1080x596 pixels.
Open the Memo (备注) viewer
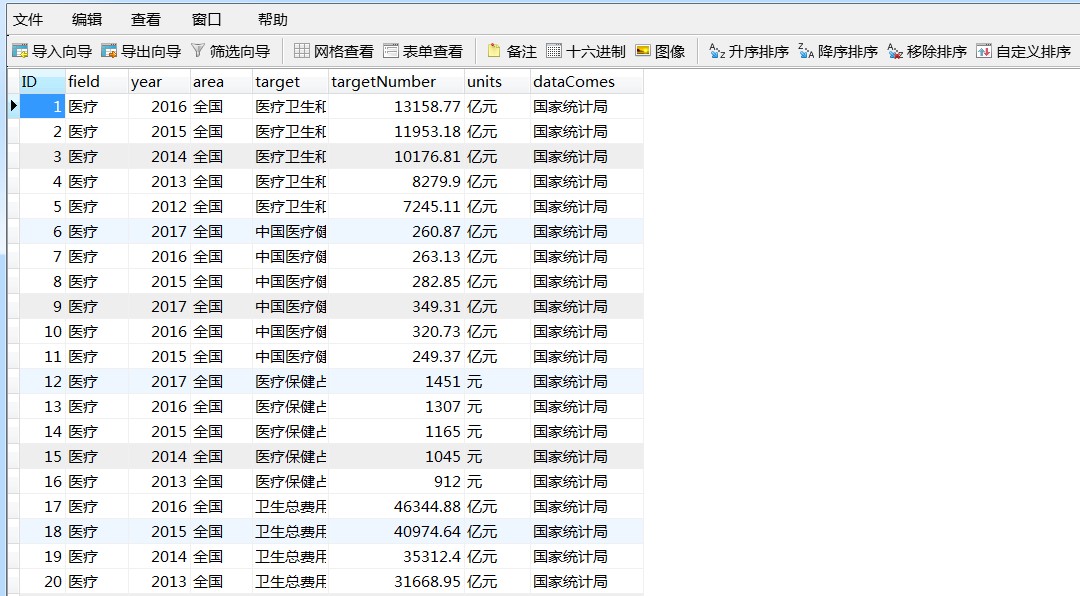(x=512, y=51)
